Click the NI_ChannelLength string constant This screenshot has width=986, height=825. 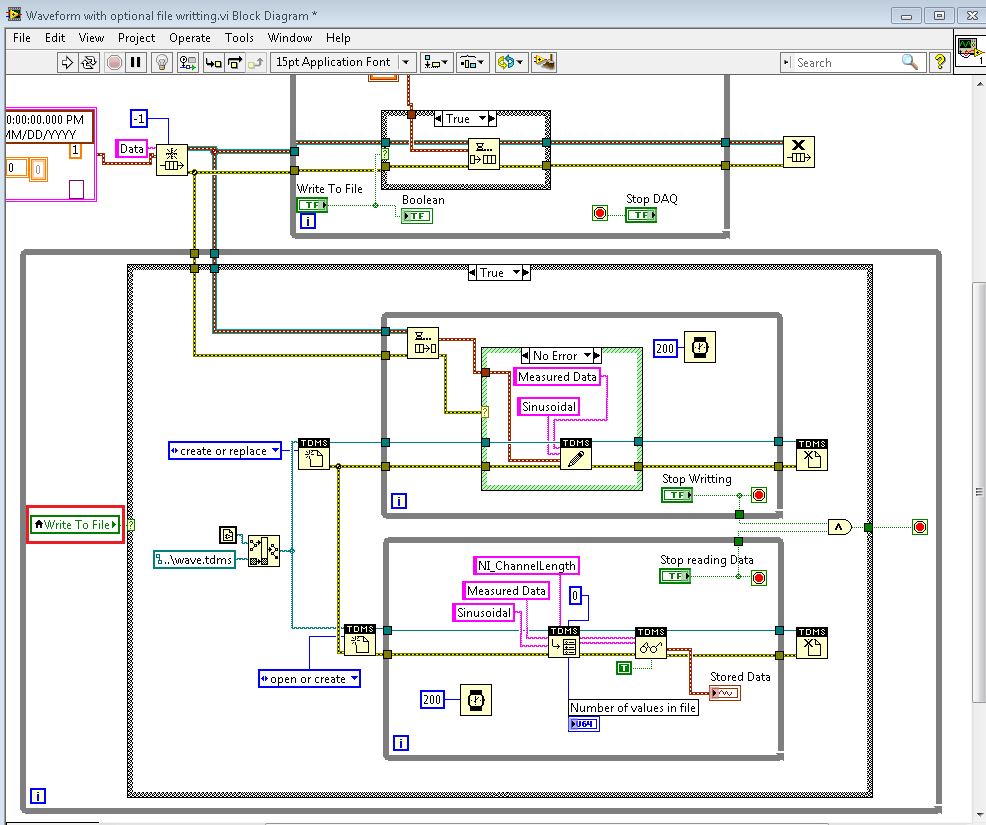pyautogui.click(x=526, y=565)
